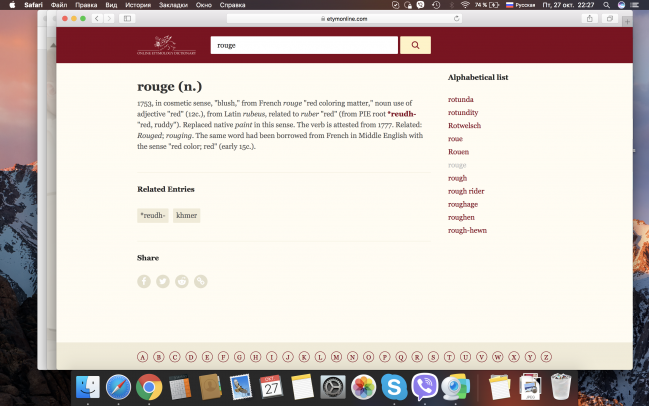This screenshot has height=406, width=649.
Task: Share entry on Reddit
Action: pyautogui.click(x=182, y=282)
